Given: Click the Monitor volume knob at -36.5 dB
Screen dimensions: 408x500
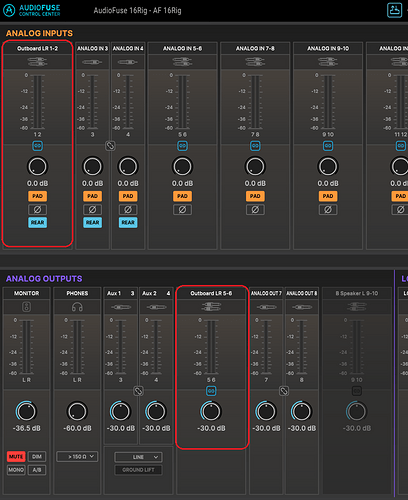Looking at the screenshot, I should click(x=26, y=411).
